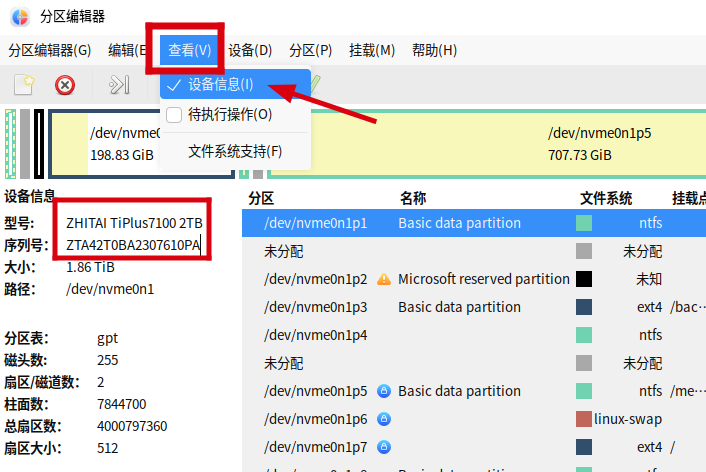Click ext4 color swatch for /dev/nvme0n1p3

coord(584,307)
